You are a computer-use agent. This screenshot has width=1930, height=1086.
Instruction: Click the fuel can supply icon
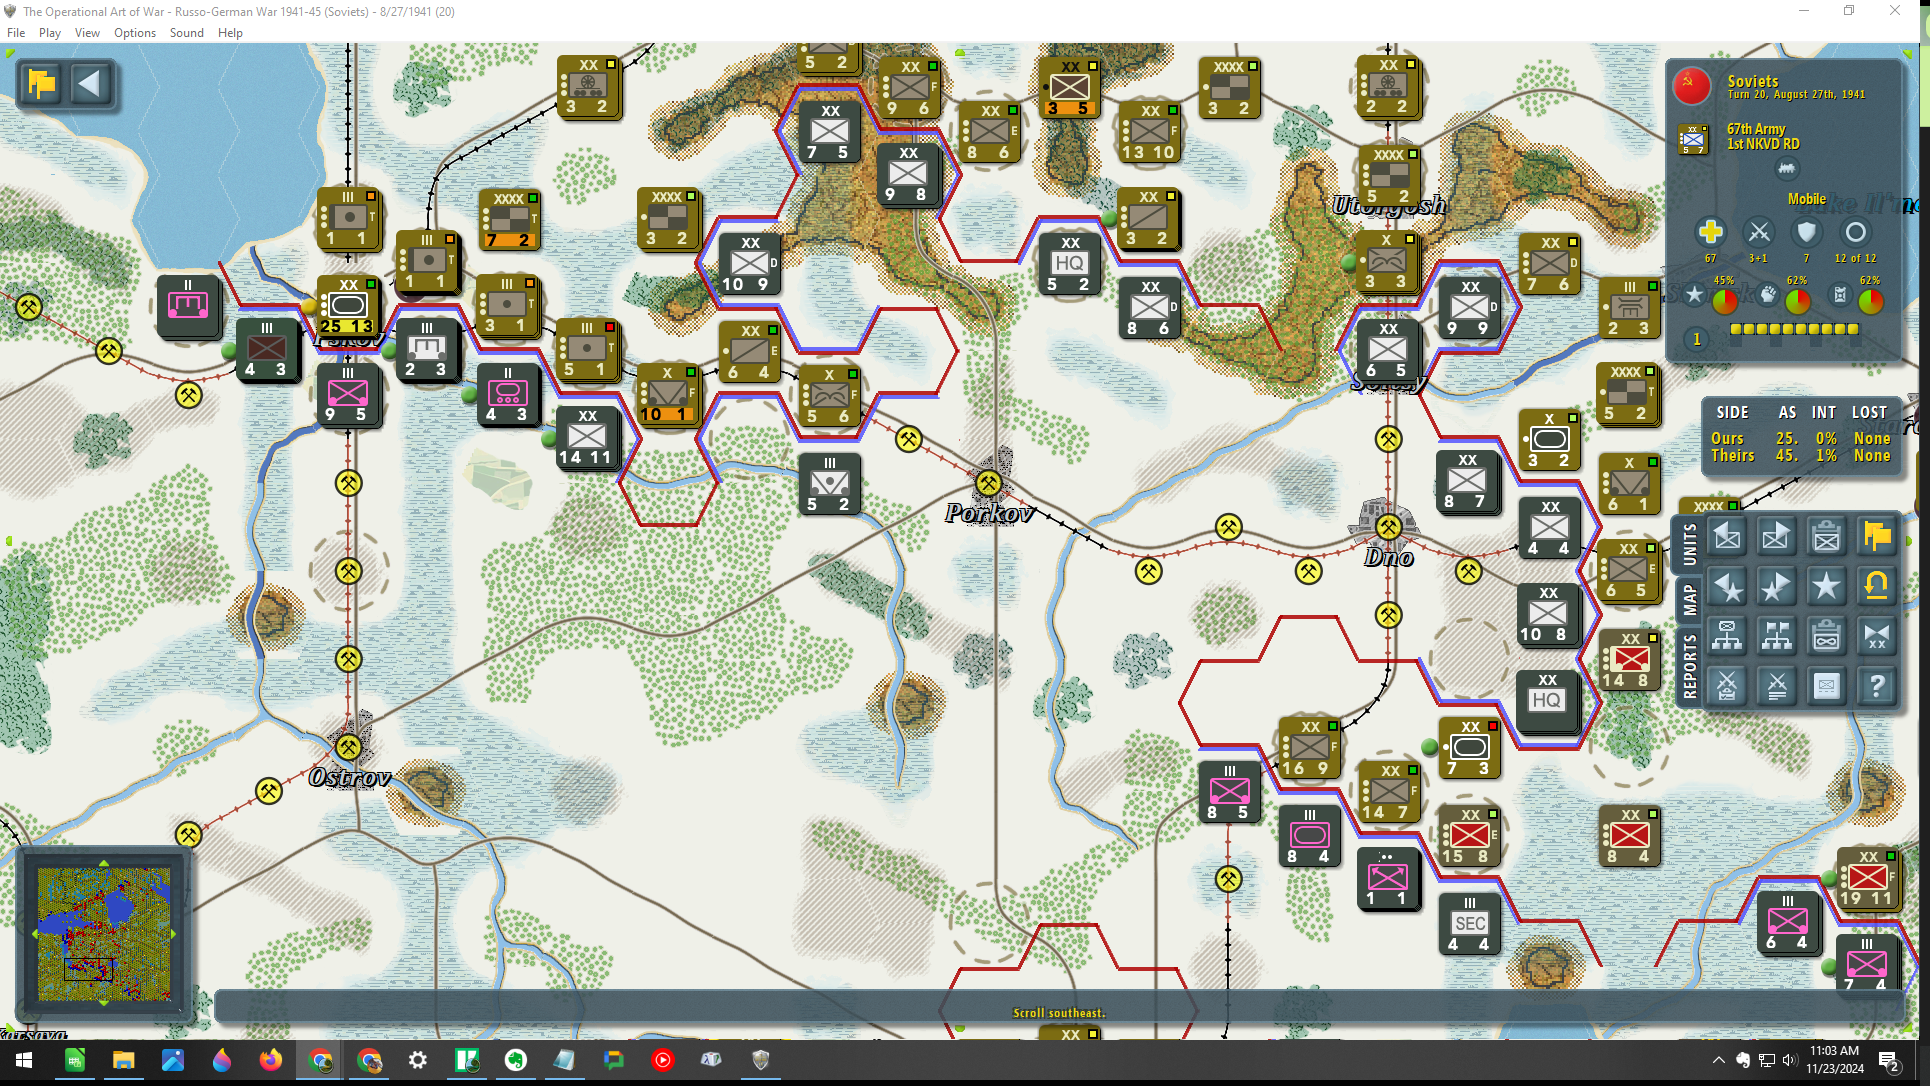(x=1840, y=295)
